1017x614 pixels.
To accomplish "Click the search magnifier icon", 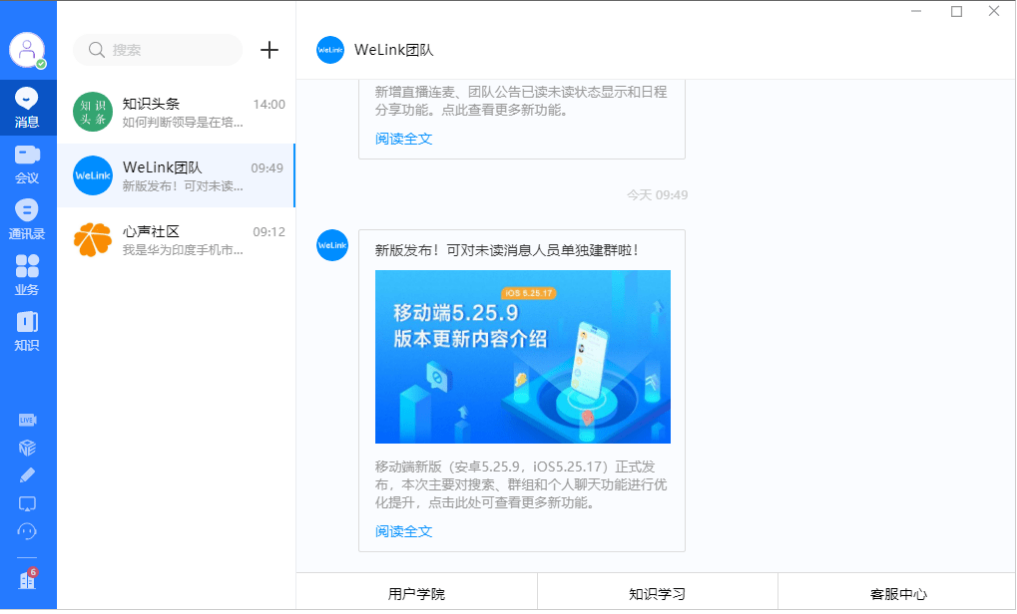I will (x=97, y=50).
